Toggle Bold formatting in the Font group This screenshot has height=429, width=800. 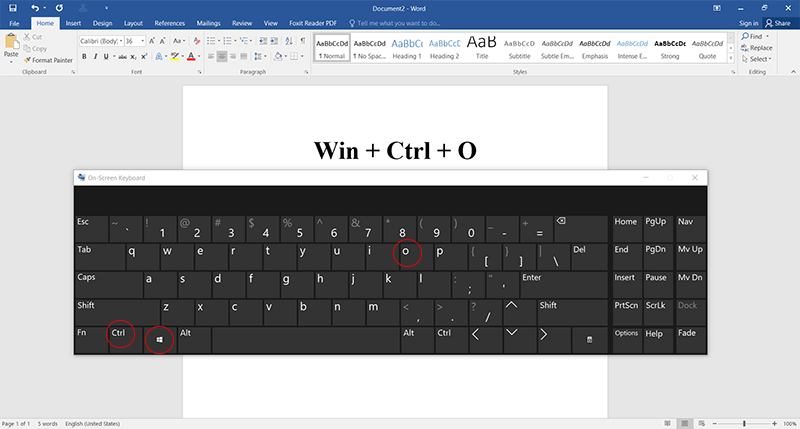(x=84, y=57)
